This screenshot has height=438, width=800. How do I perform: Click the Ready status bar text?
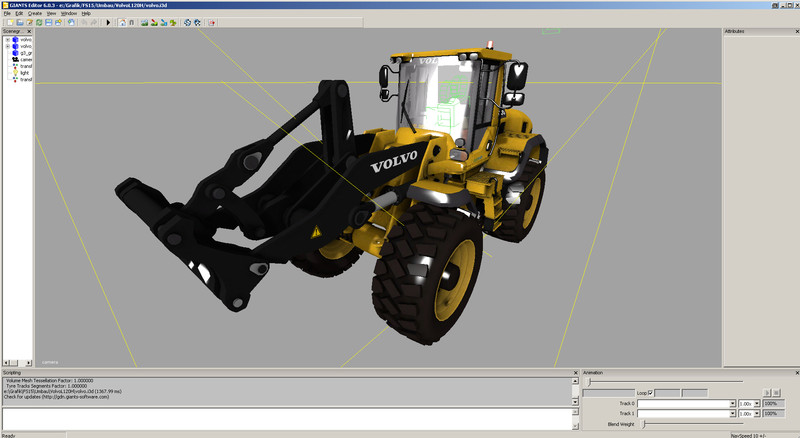9,435
